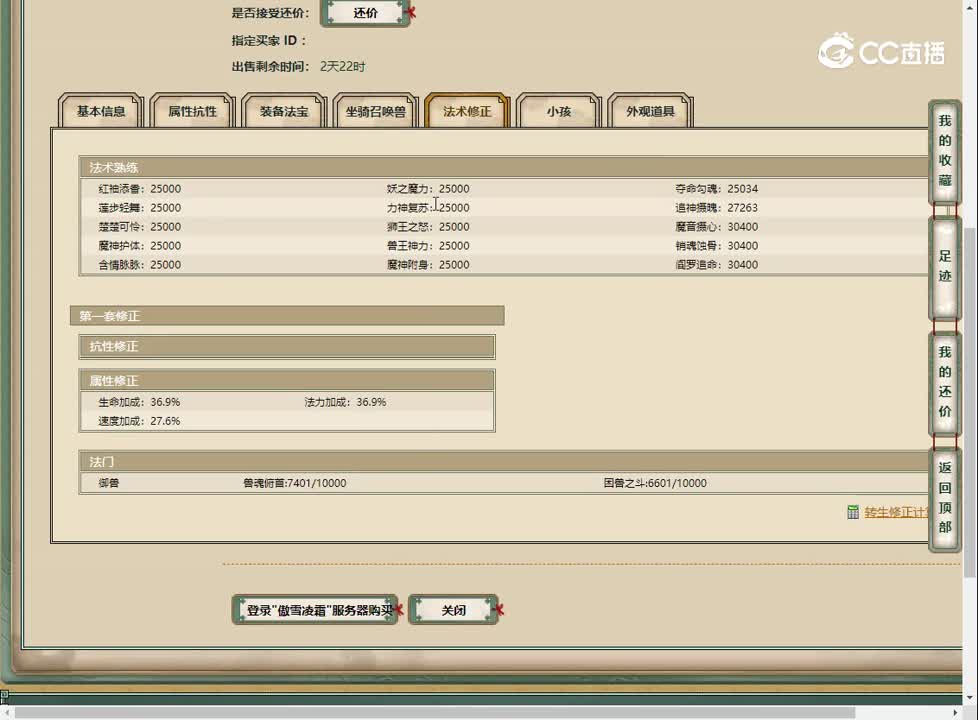Screen dimensions: 978x720
Task: Click the 登录"傲雪凌霜"服务器购买 button
Action: point(314,610)
